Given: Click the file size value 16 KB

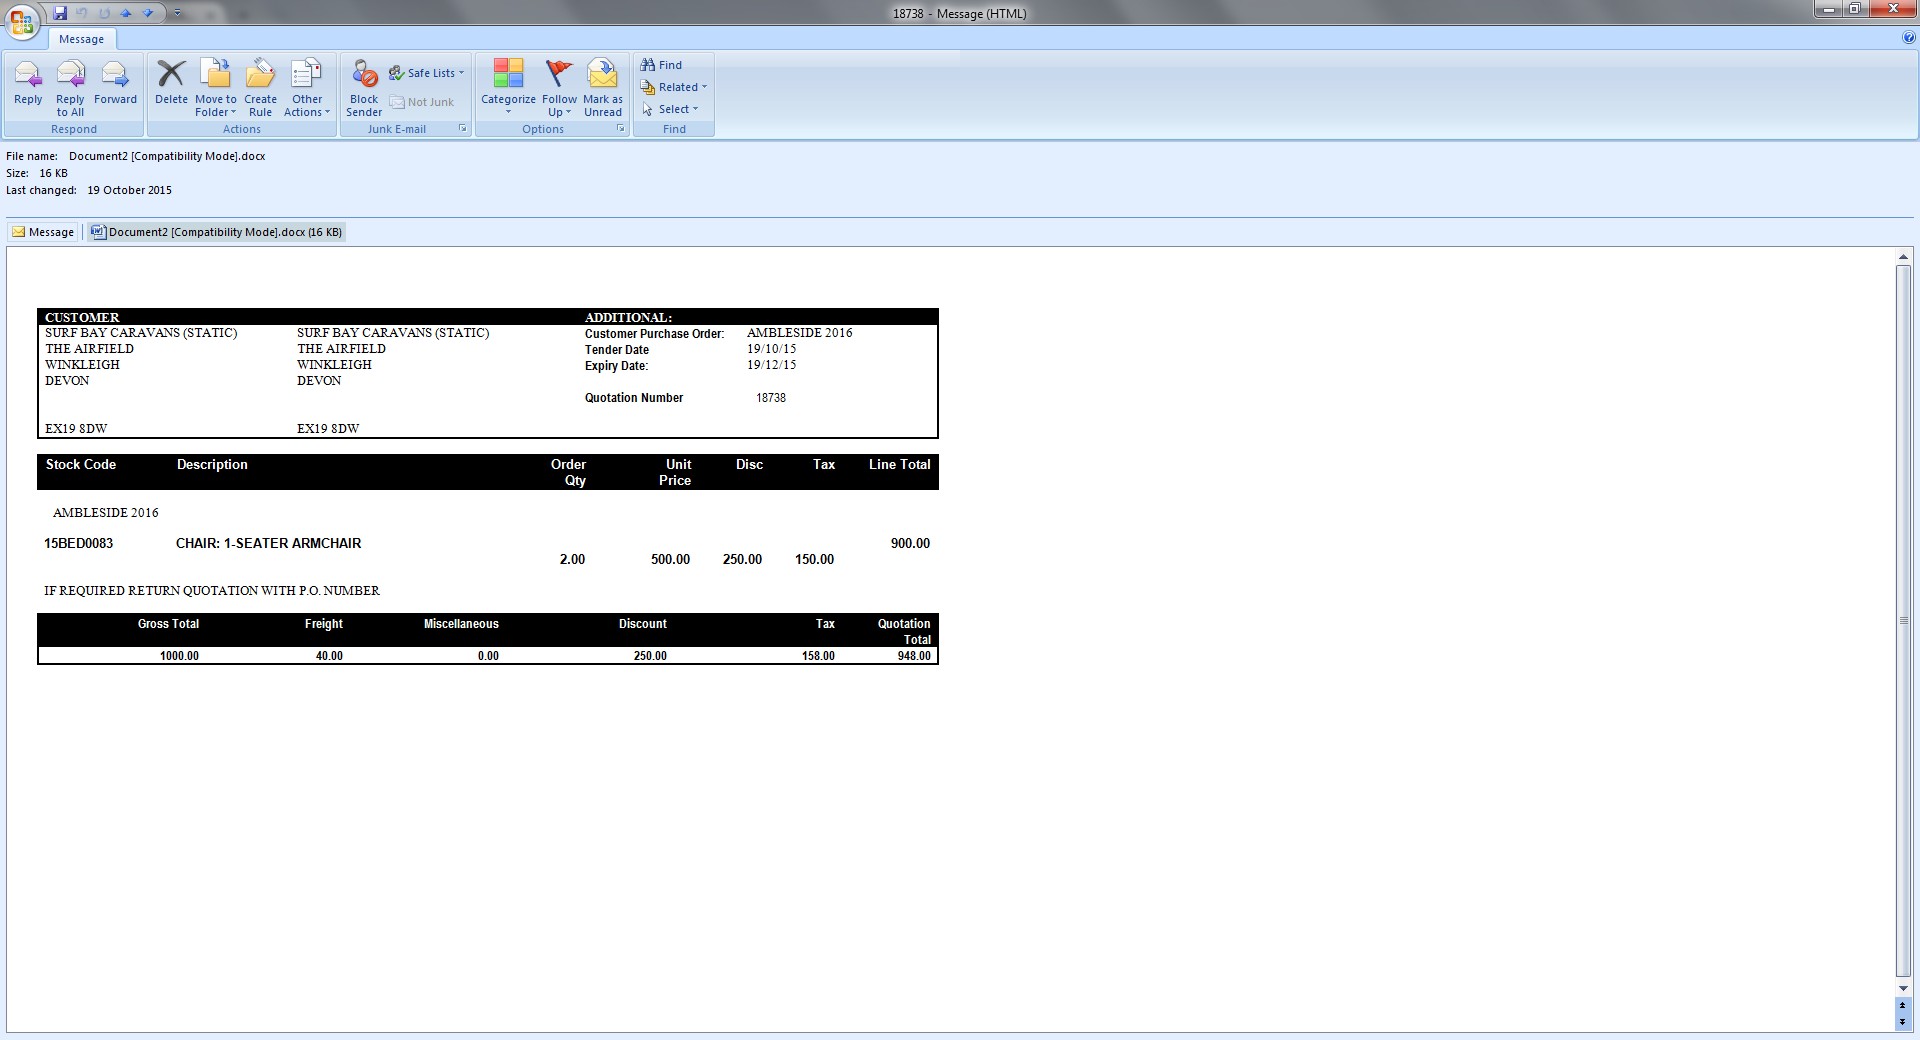Looking at the screenshot, I should point(53,173).
